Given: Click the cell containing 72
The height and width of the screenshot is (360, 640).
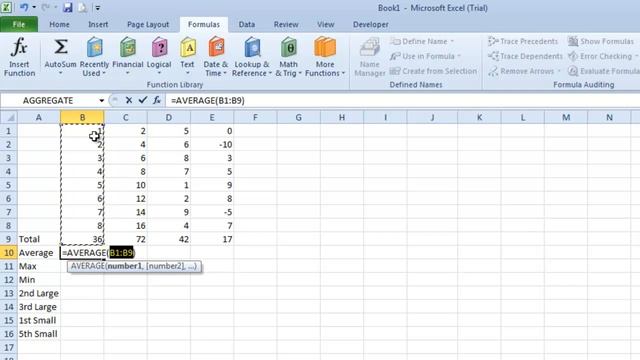Looking at the screenshot, I should click(125, 239).
